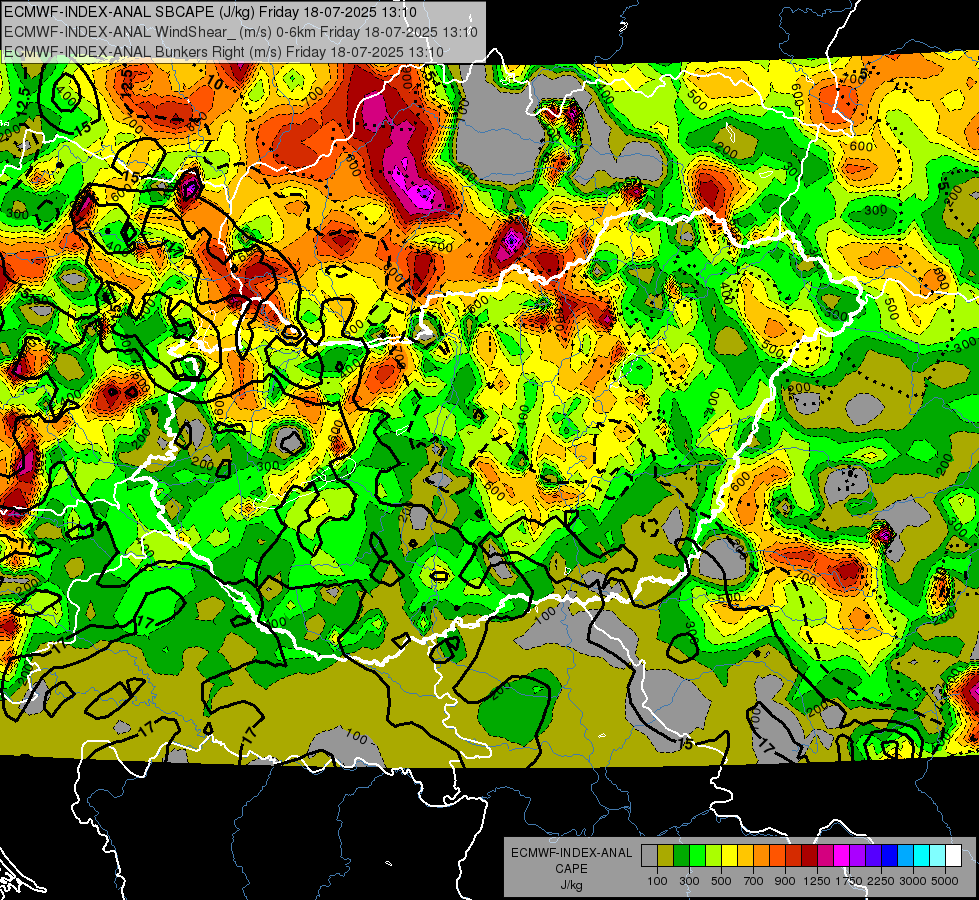This screenshot has width=979, height=900.
Task: Click the legend tick label 100
Action: tap(657, 881)
